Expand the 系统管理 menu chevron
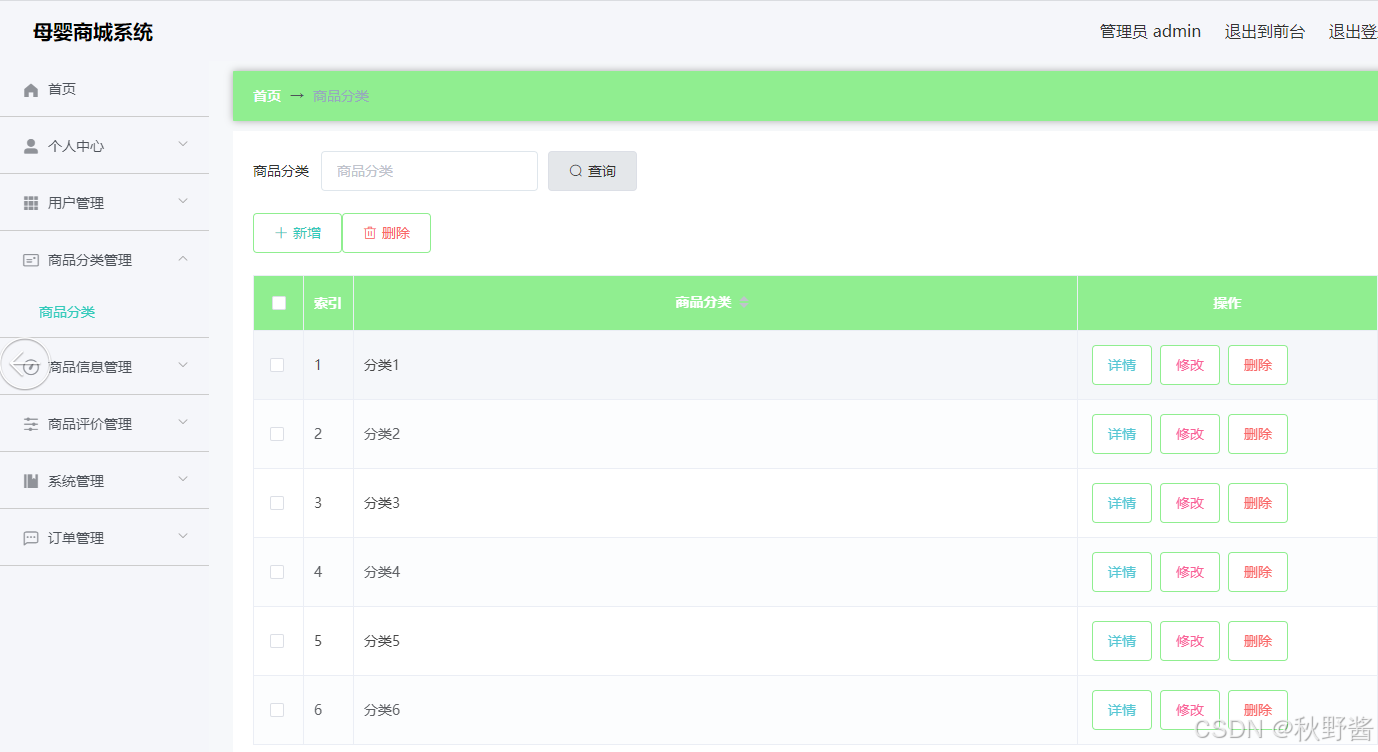This screenshot has height=752, width=1378. click(183, 480)
